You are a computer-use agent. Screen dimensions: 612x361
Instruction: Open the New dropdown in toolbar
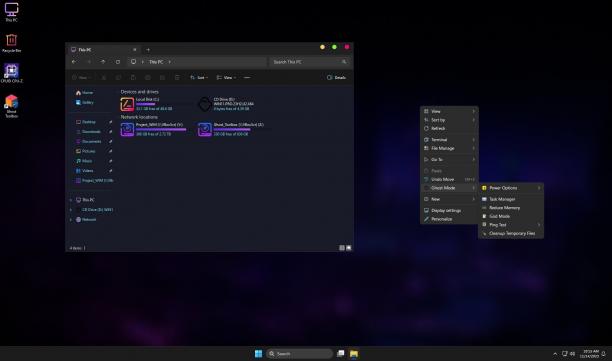pos(81,77)
